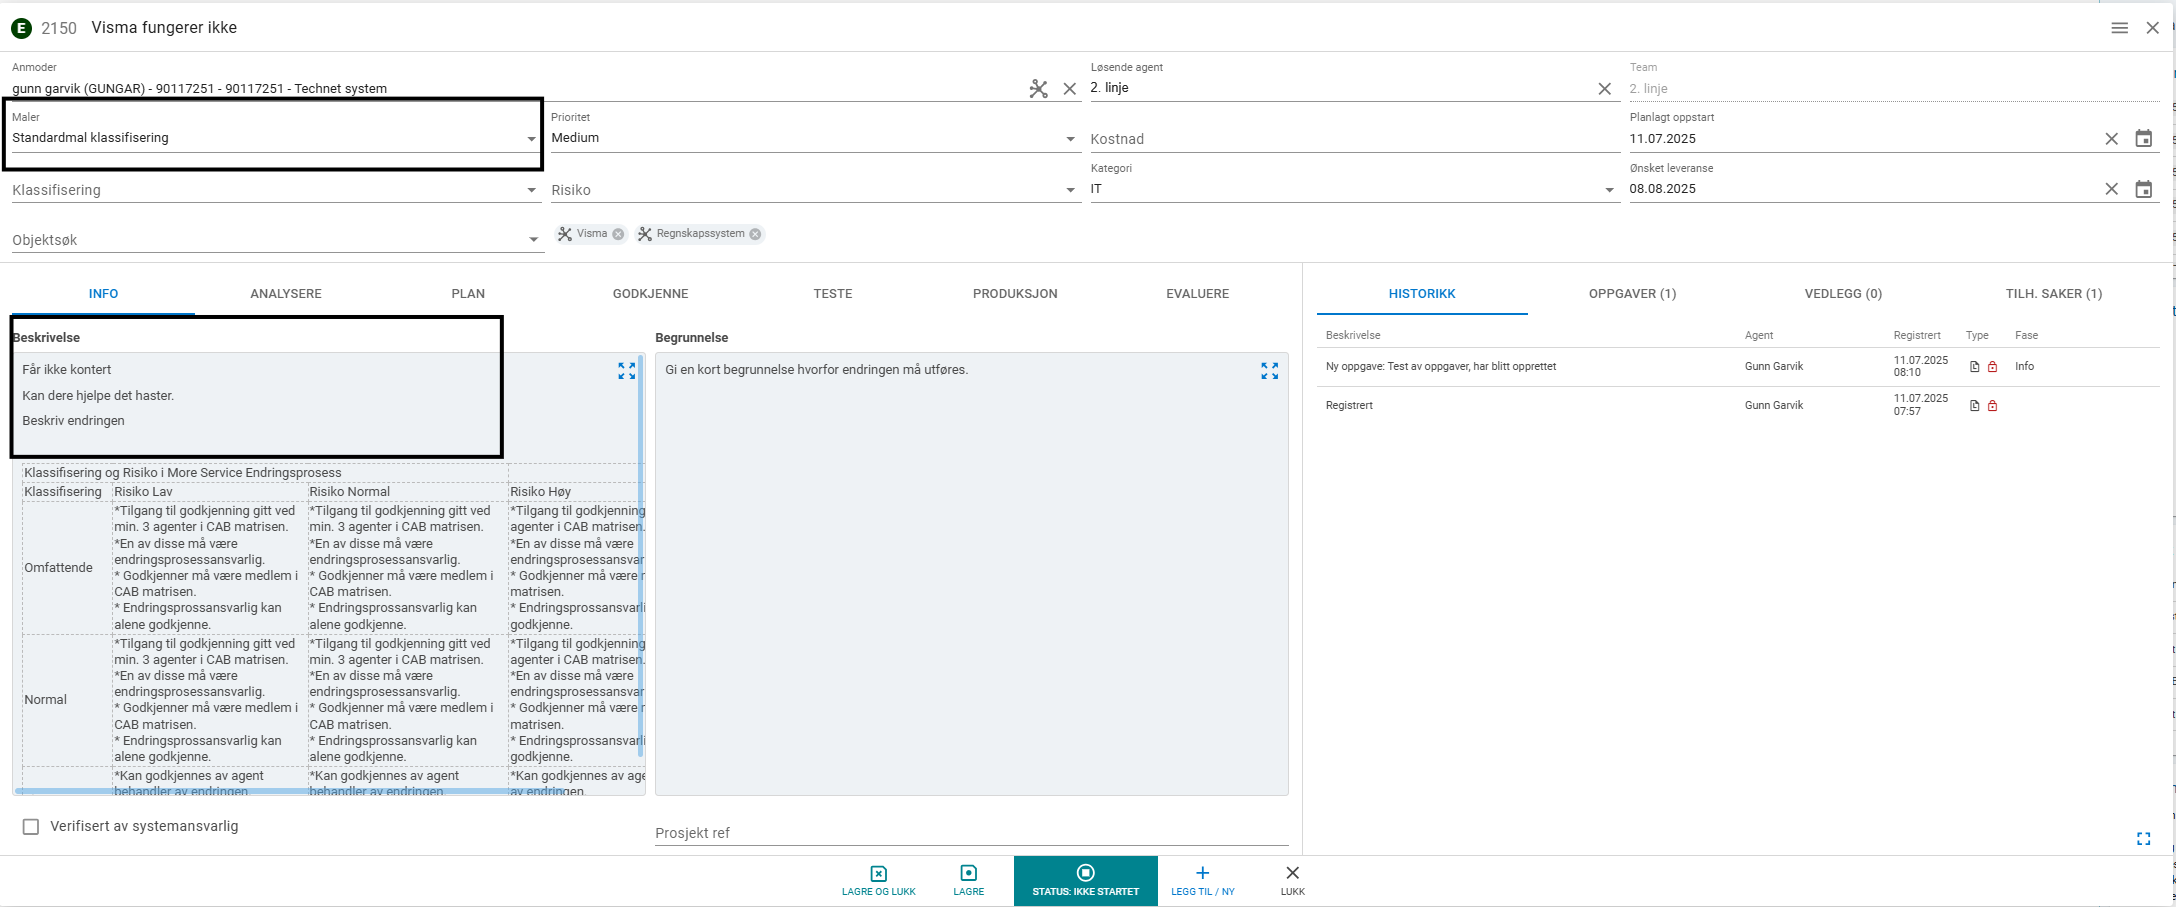Switch to the Godkjenne tab
The width and height of the screenshot is (2176, 907).
(651, 294)
